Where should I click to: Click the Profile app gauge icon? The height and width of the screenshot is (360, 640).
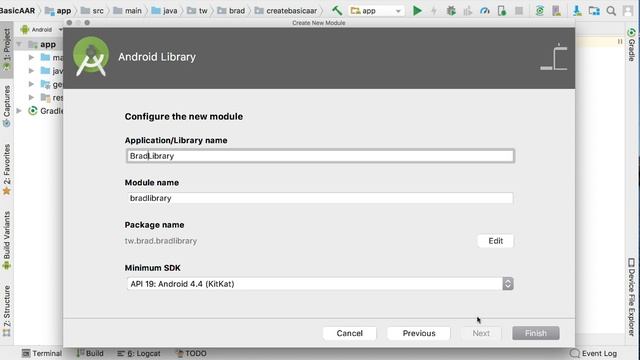click(484, 11)
